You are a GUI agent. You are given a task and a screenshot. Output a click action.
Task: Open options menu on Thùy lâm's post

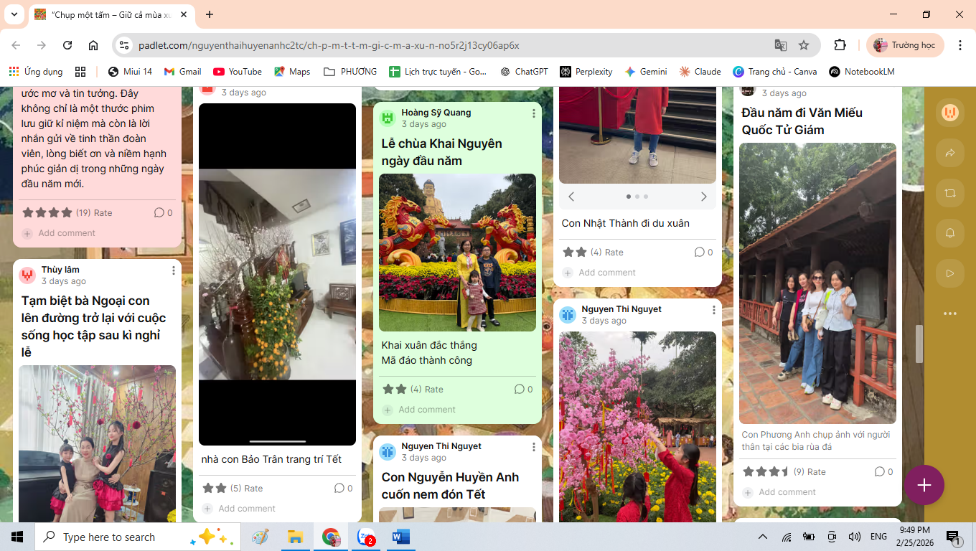173,271
